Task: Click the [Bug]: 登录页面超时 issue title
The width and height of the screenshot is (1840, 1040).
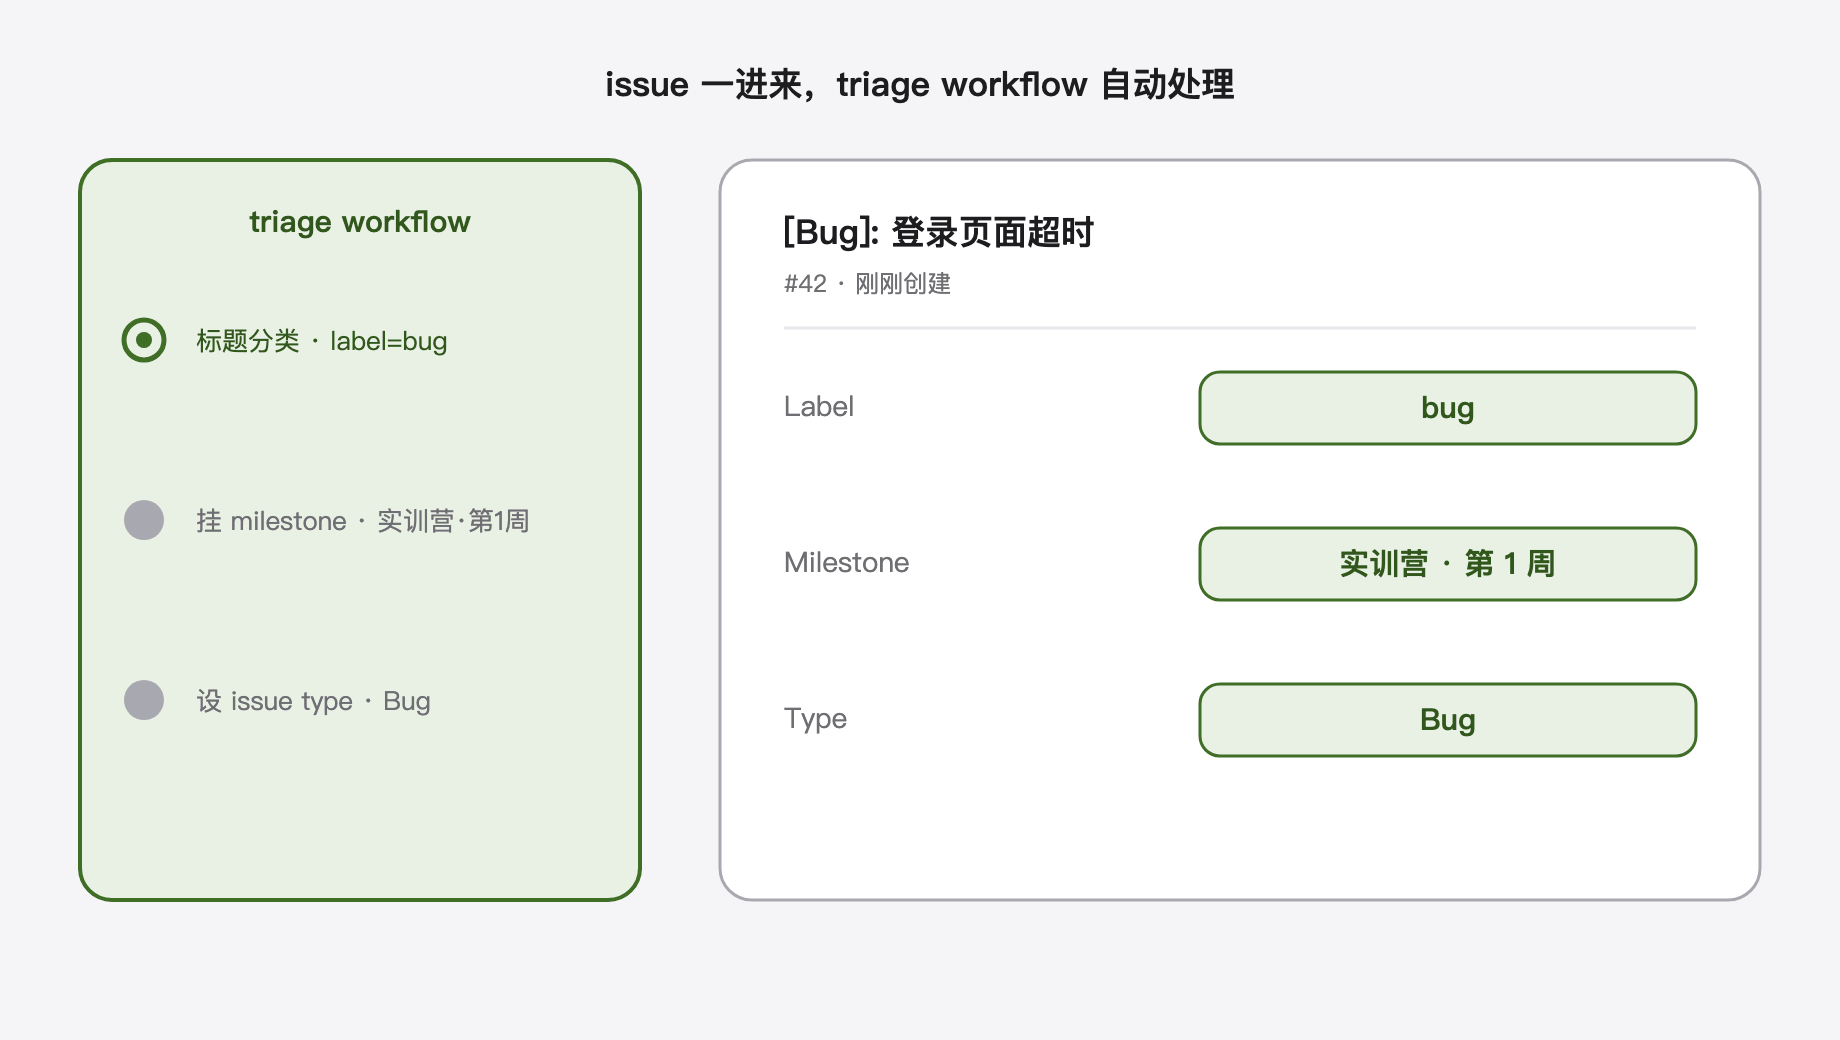Action: pyautogui.click(x=938, y=232)
